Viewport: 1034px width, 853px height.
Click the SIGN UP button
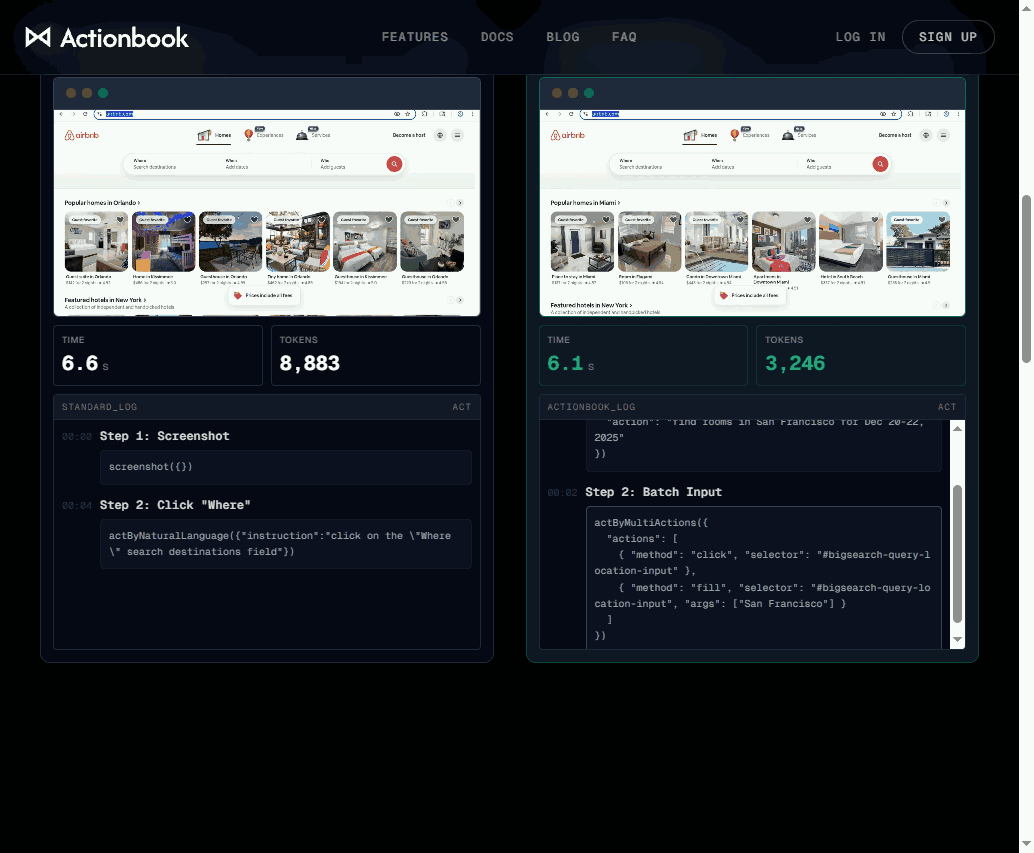[948, 37]
